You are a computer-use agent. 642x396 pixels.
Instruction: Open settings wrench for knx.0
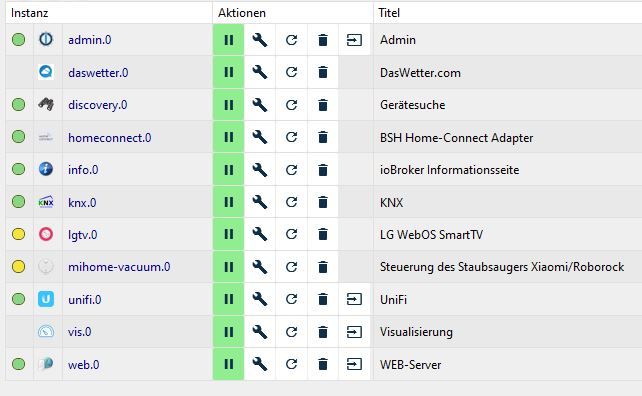click(260, 202)
